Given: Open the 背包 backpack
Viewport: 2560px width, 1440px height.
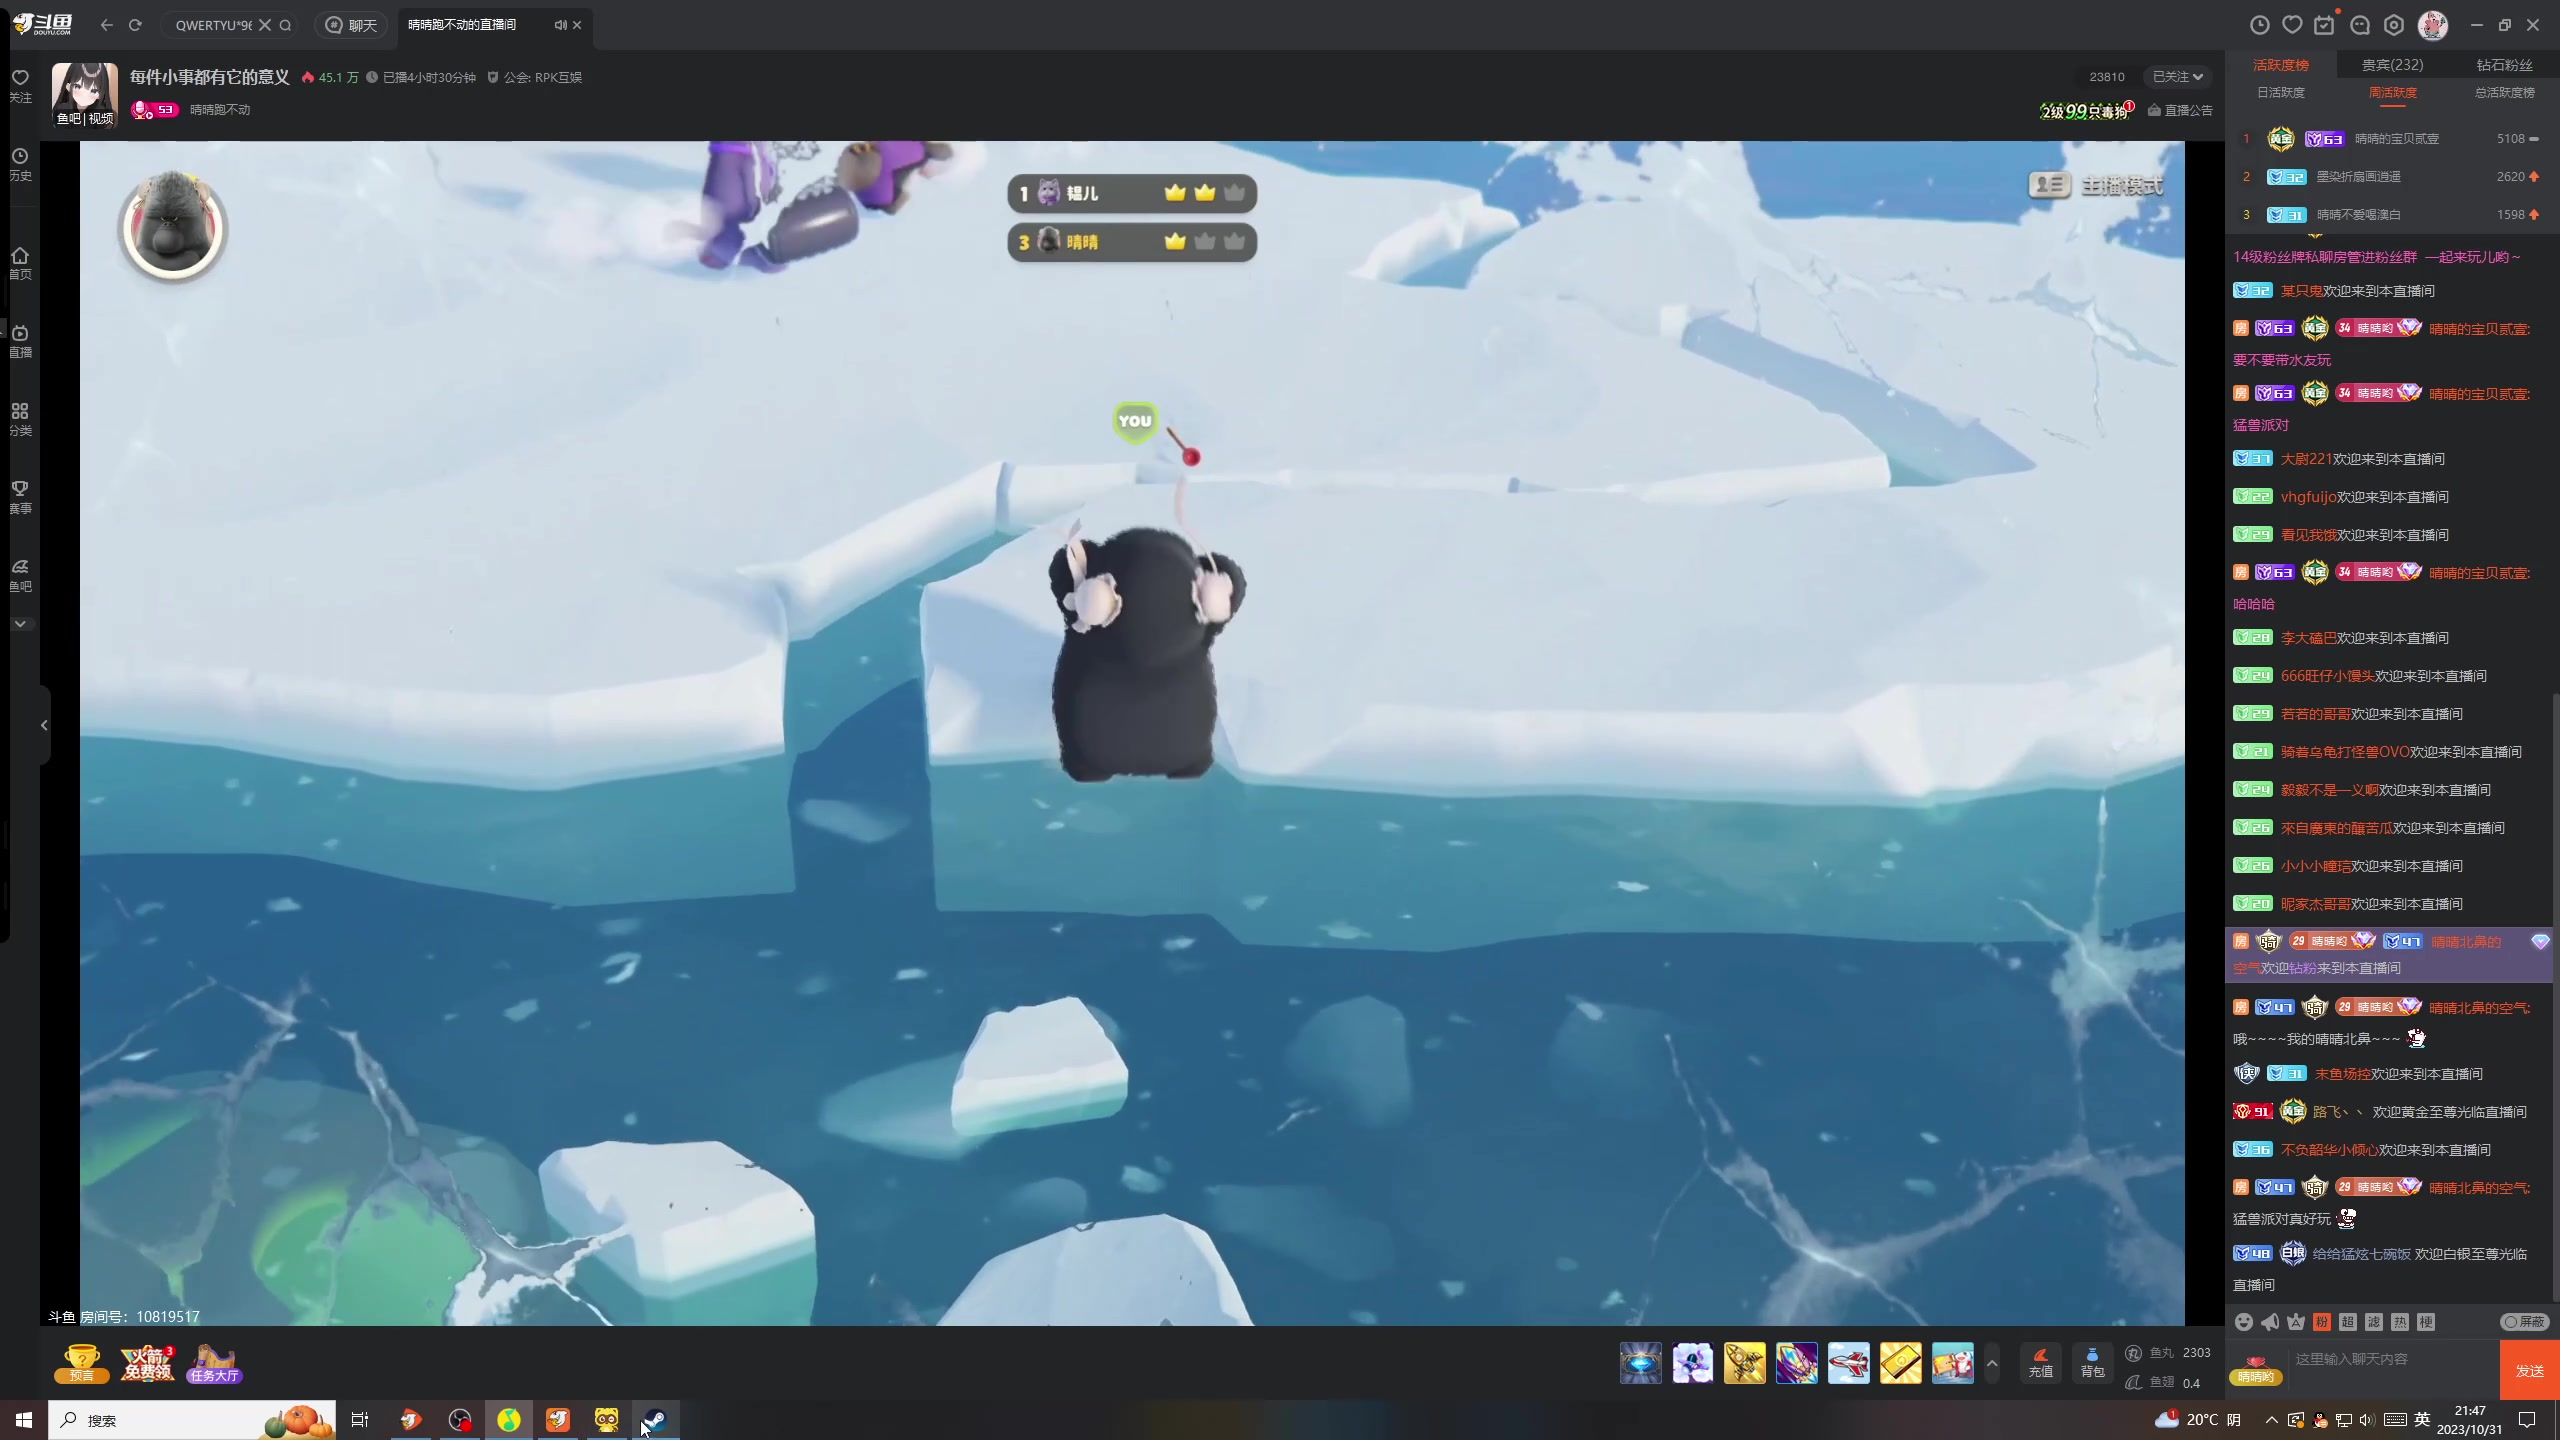Looking at the screenshot, I should (x=2092, y=1362).
